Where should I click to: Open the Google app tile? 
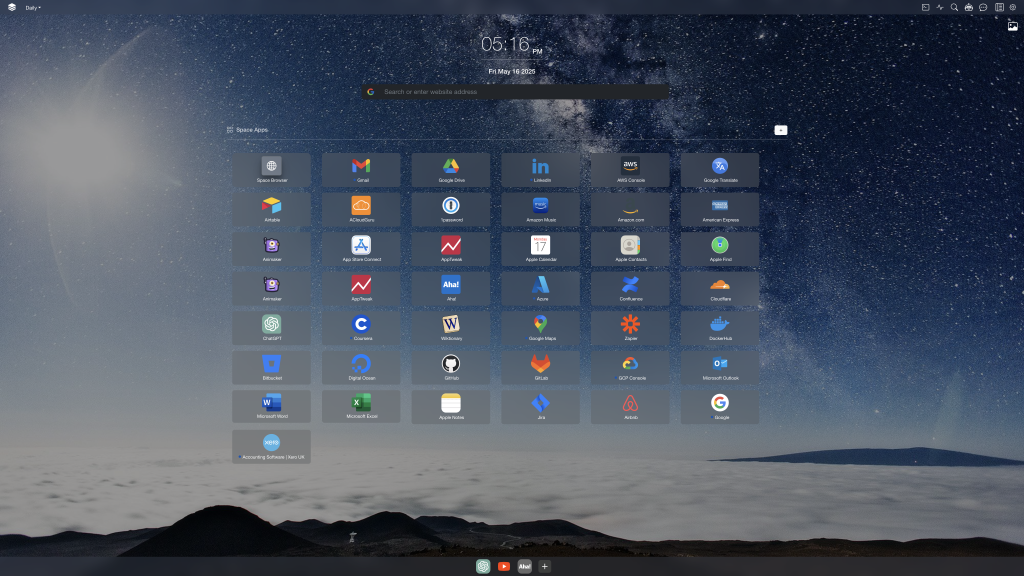pos(720,407)
